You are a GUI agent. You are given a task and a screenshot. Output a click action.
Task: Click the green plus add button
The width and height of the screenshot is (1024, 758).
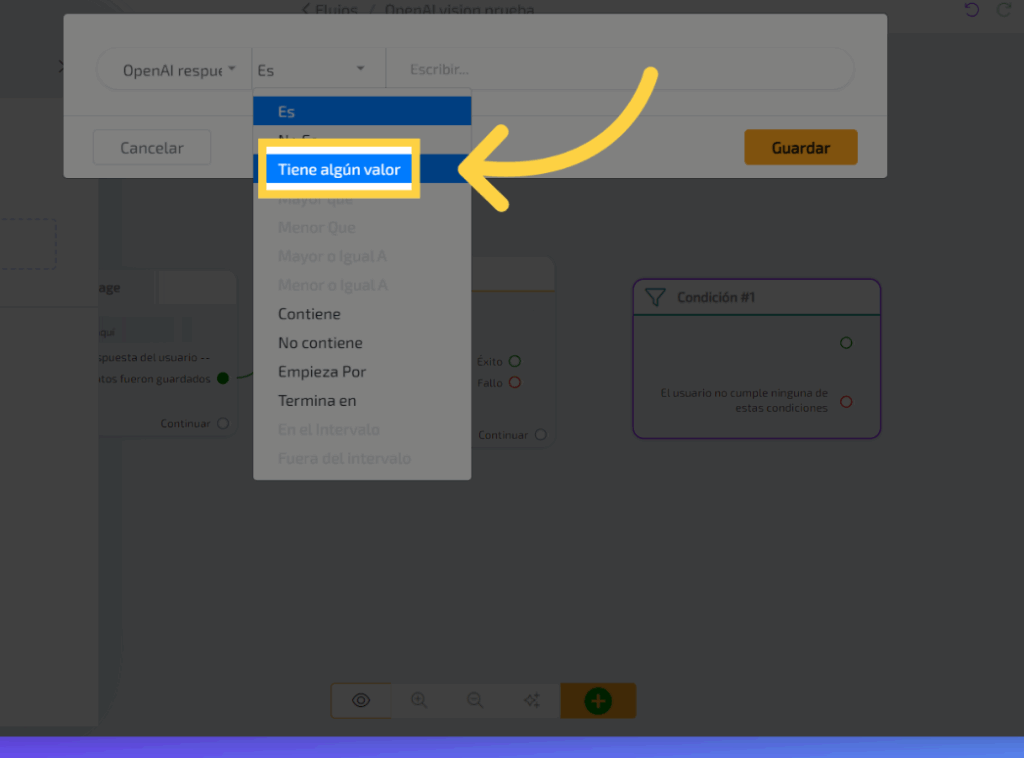pos(598,701)
